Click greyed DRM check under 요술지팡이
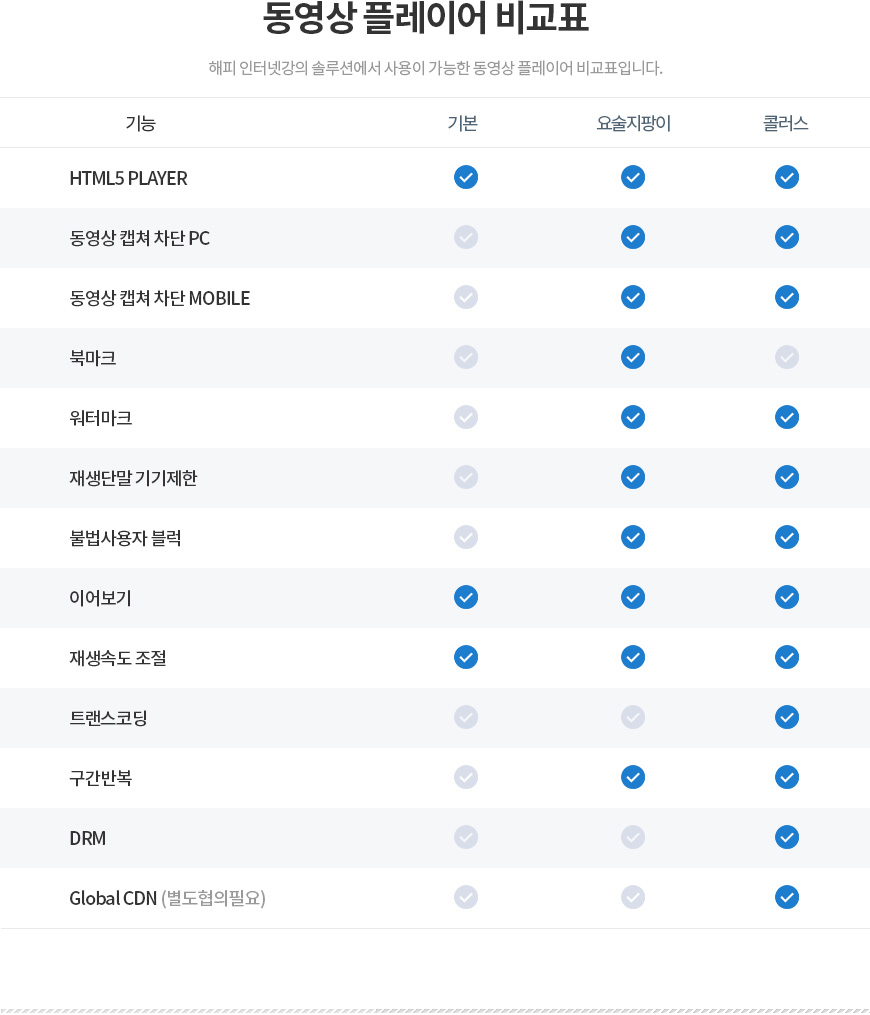Image resolution: width=870 pixels, height=1015 pixels. point(633,838)
